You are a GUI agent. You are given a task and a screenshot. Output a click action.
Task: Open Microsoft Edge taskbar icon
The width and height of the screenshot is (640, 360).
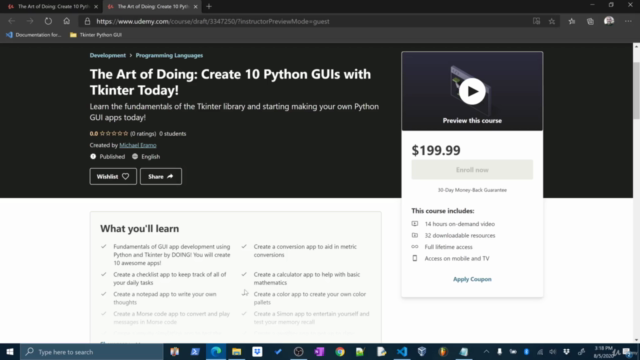[216, 351]
